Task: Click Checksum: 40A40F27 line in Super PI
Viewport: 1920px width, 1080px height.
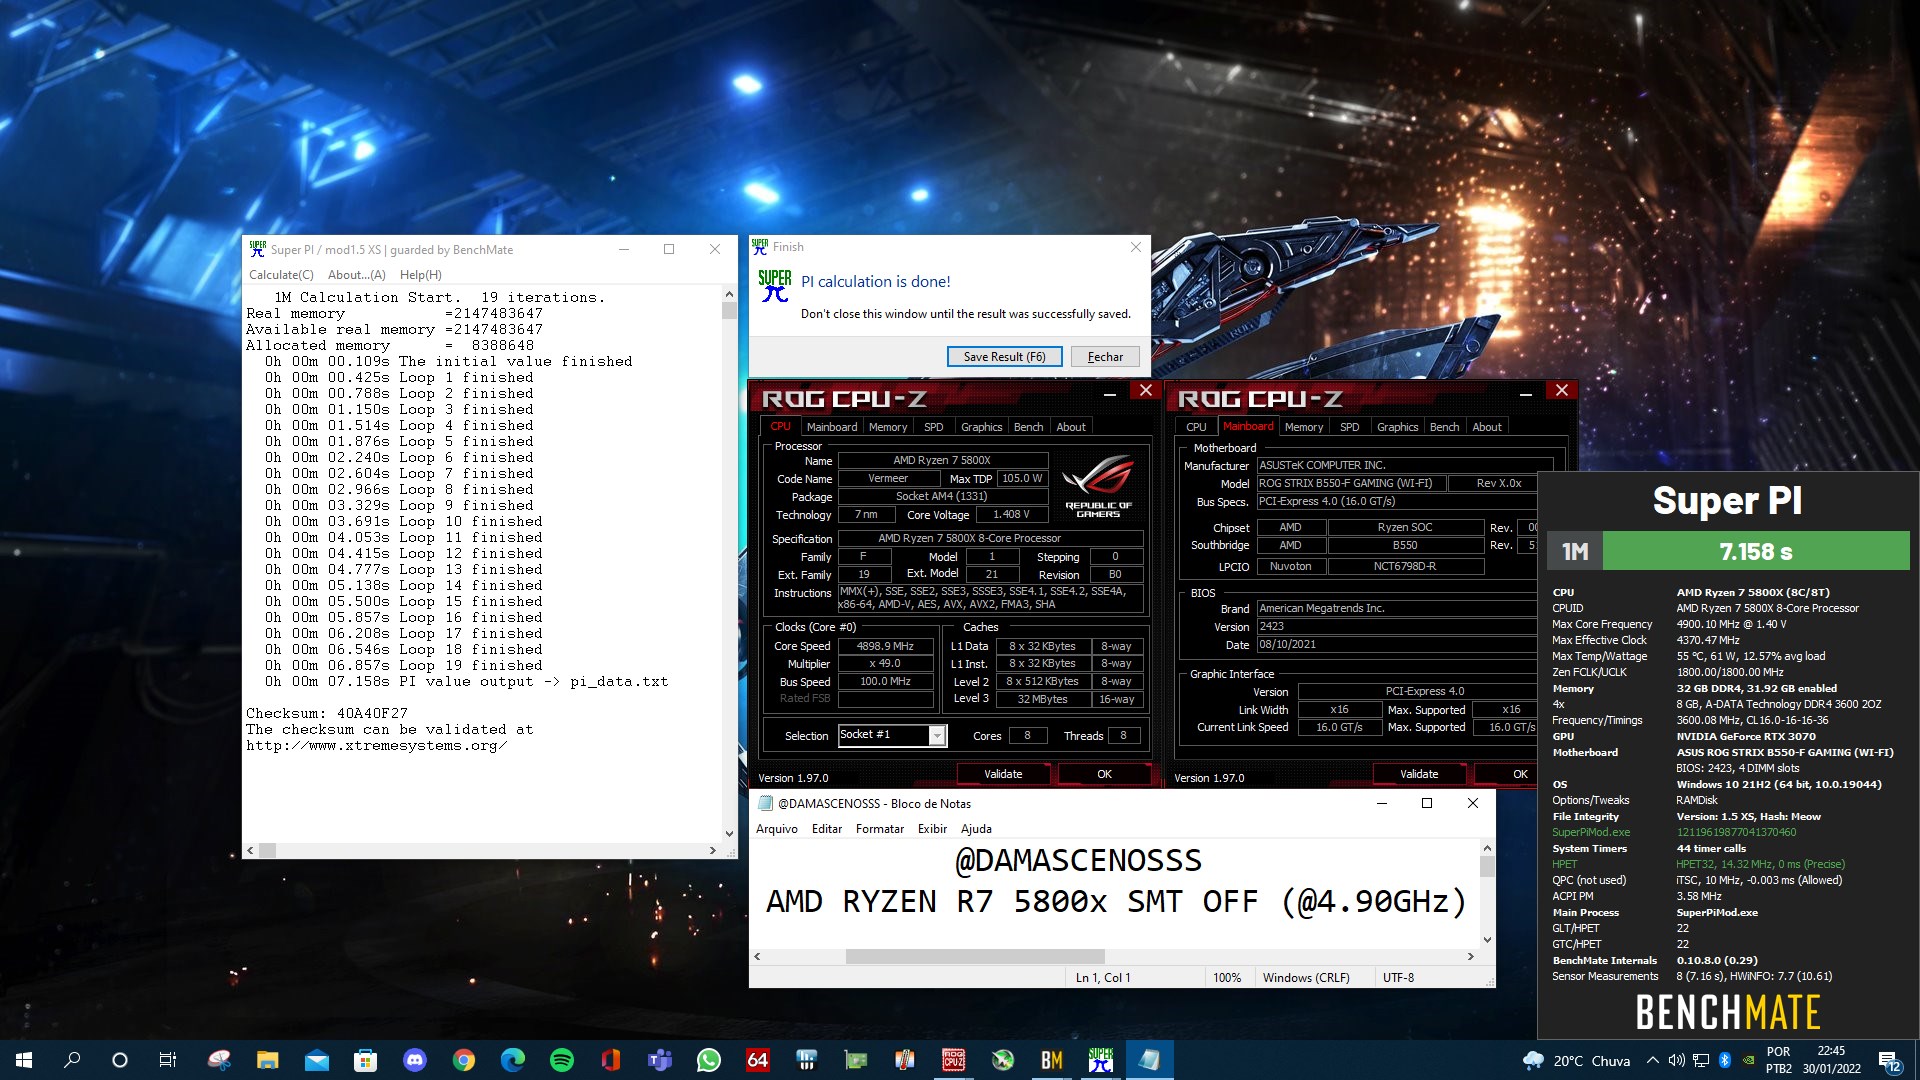Action: (x=327, y=714)
